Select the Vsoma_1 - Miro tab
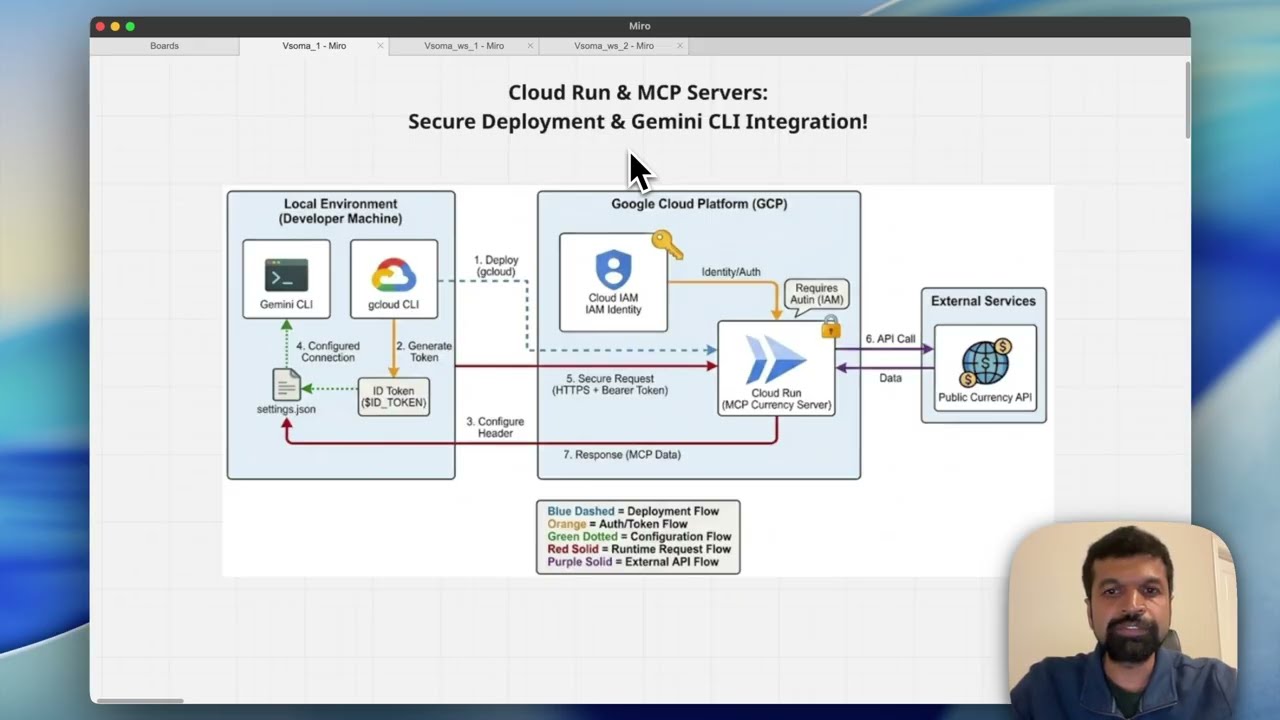 (314, 46)
